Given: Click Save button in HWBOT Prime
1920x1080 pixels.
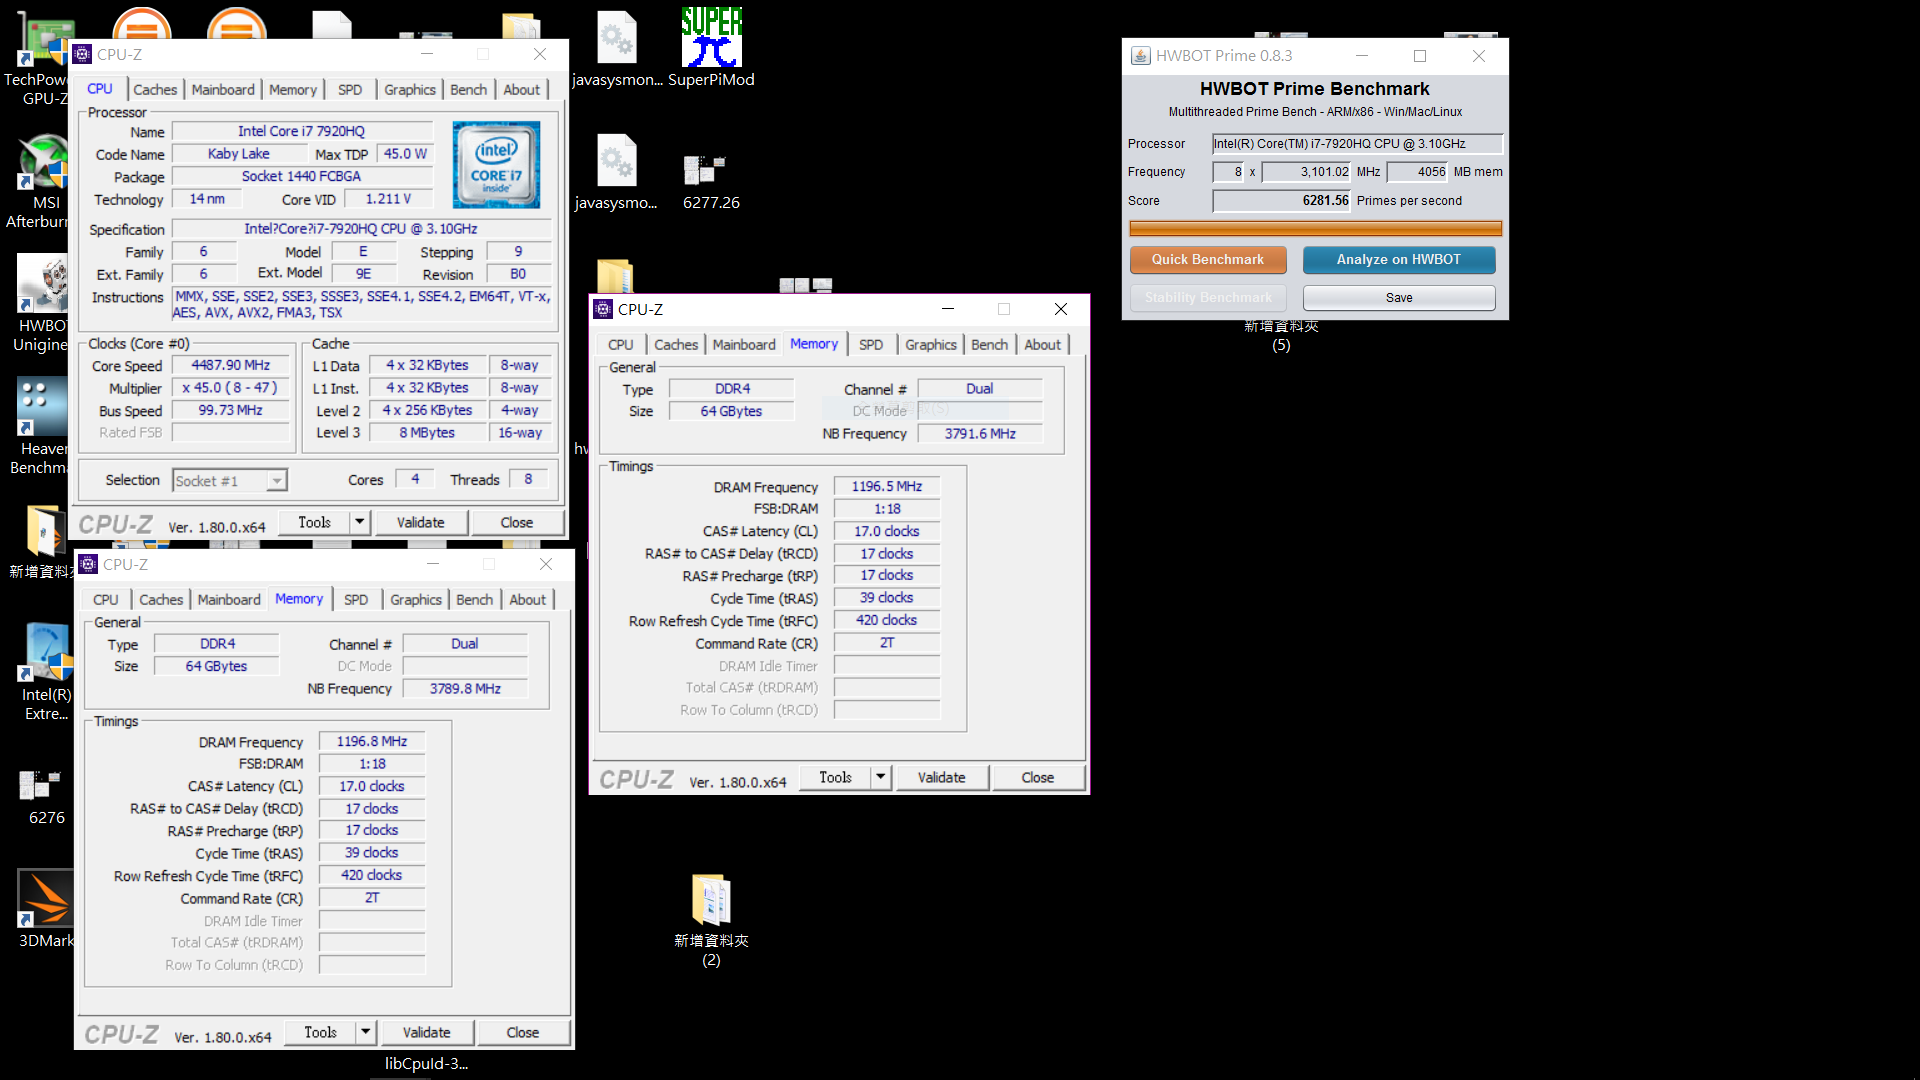Looking at the screenshot, I should 1399,298.
